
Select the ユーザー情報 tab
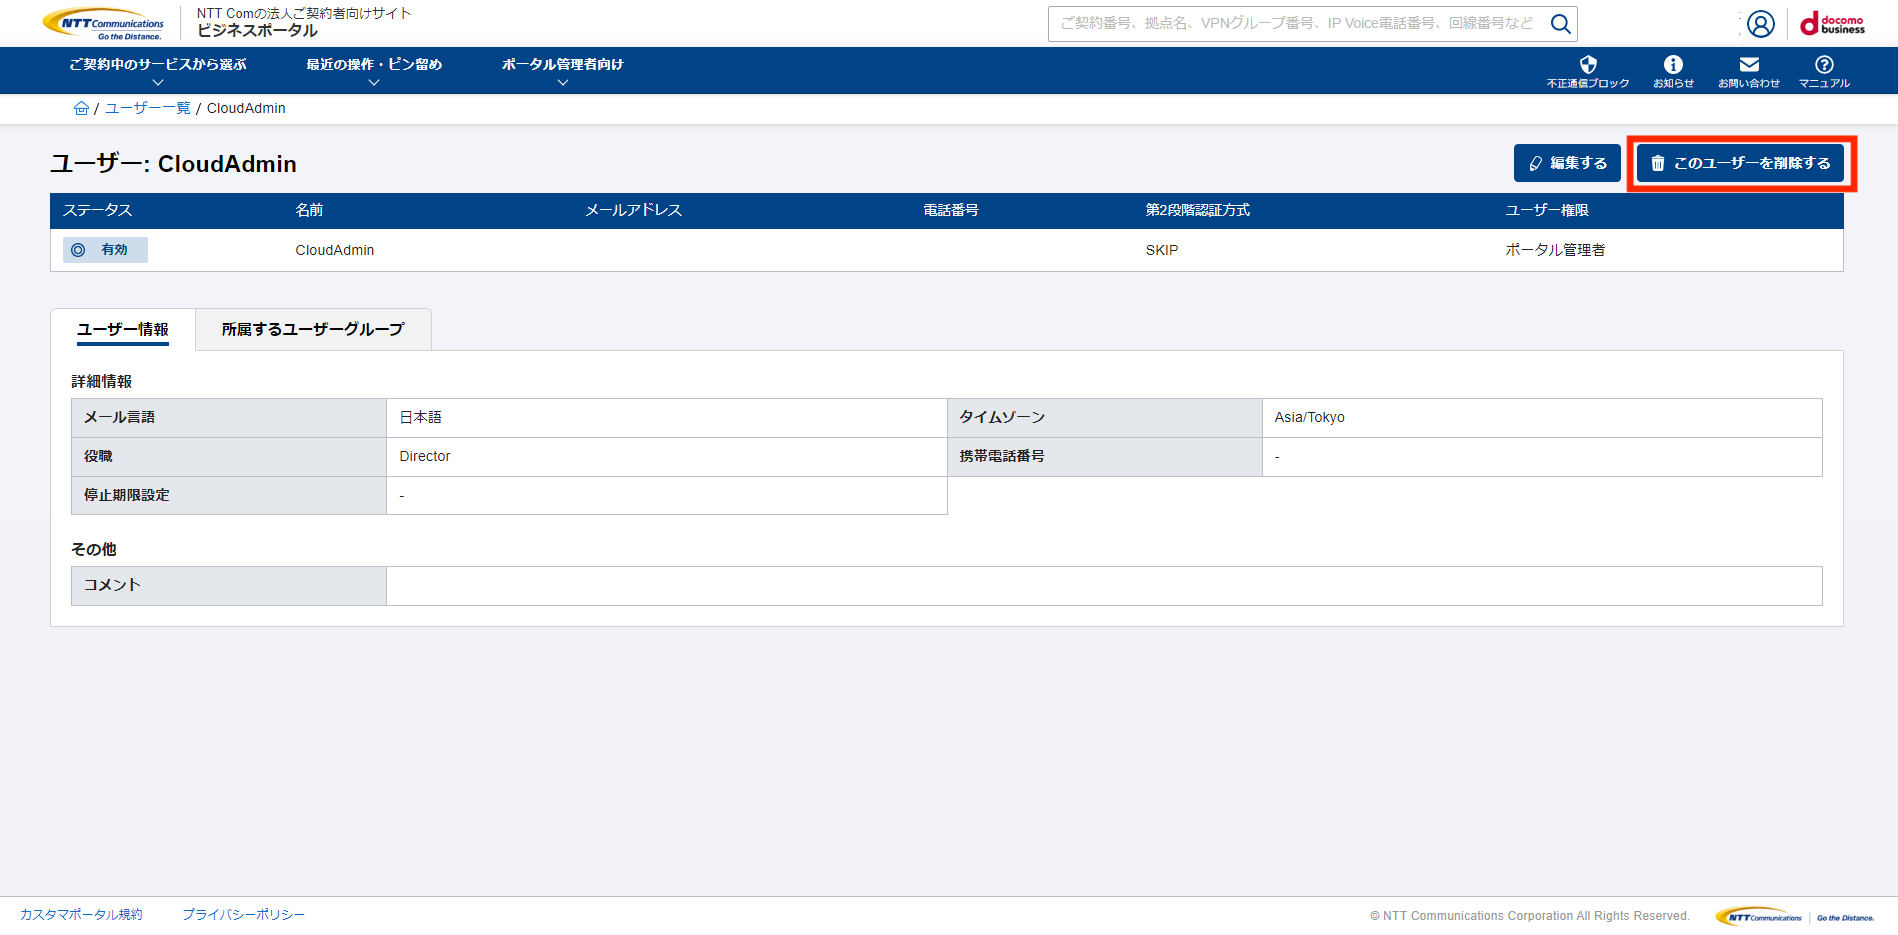[x=123, y=329]
